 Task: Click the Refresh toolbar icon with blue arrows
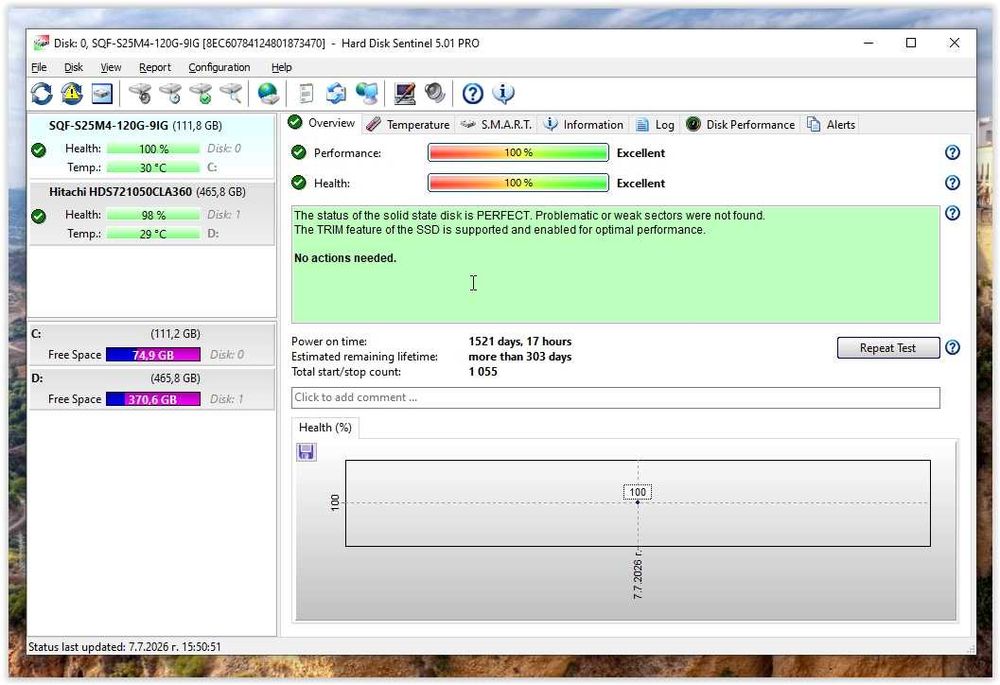[x=42, y=94]
